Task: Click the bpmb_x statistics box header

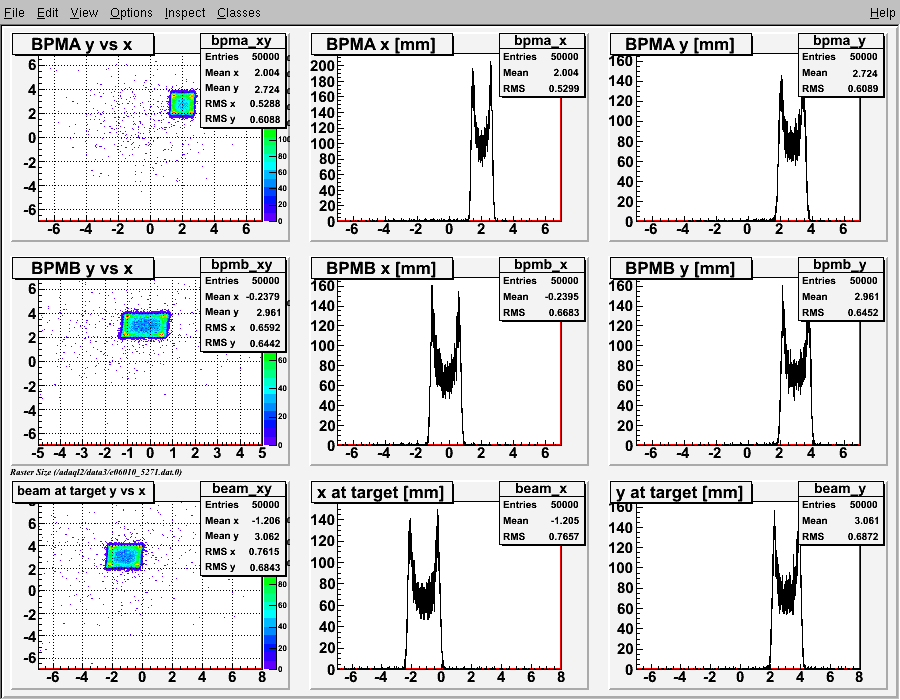Action: (541, 265)
